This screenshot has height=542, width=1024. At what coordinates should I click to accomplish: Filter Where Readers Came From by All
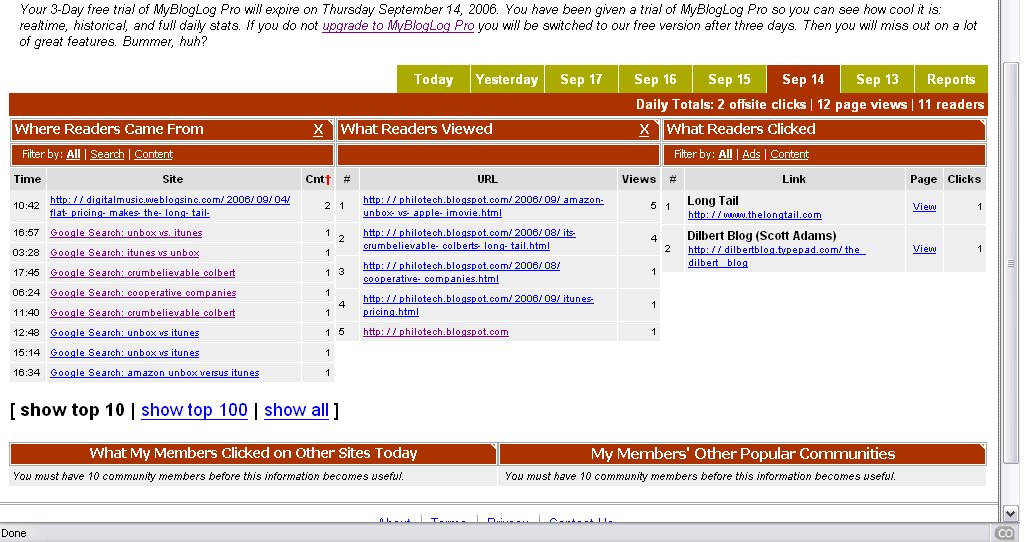73,154
